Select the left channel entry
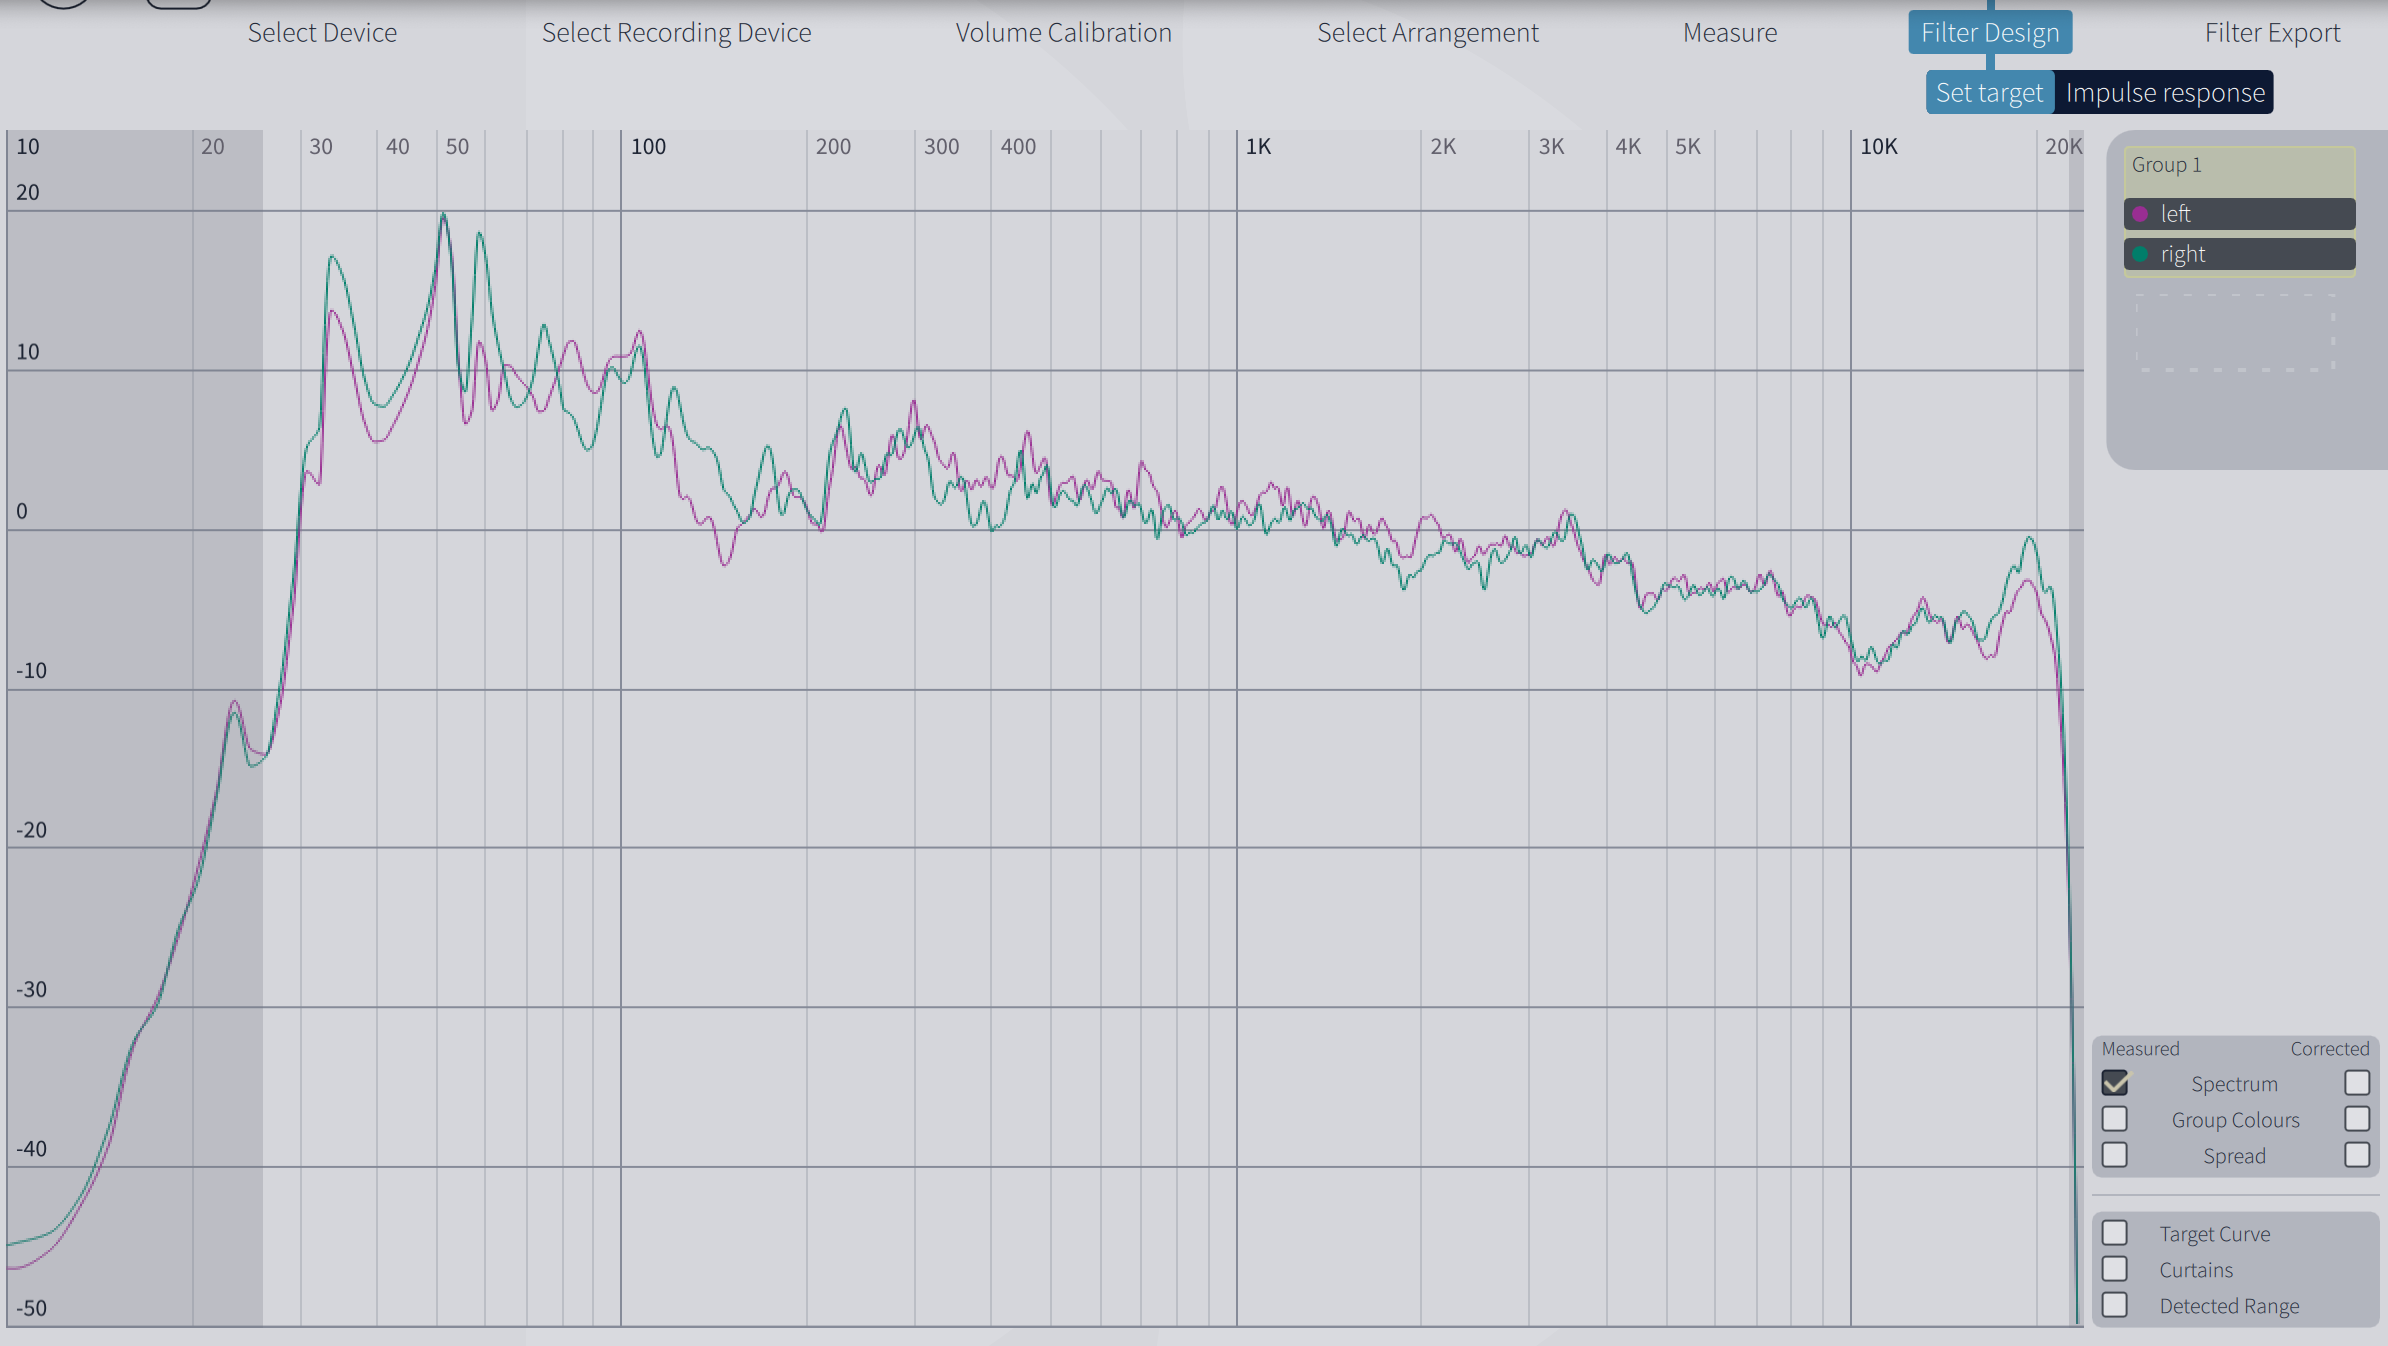 pos(2239,214)
